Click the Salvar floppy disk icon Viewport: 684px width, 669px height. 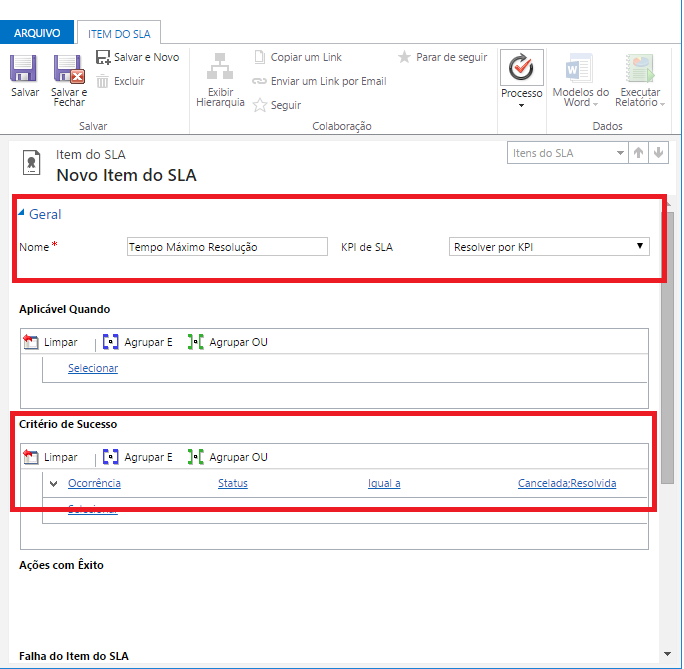[24, 68]
